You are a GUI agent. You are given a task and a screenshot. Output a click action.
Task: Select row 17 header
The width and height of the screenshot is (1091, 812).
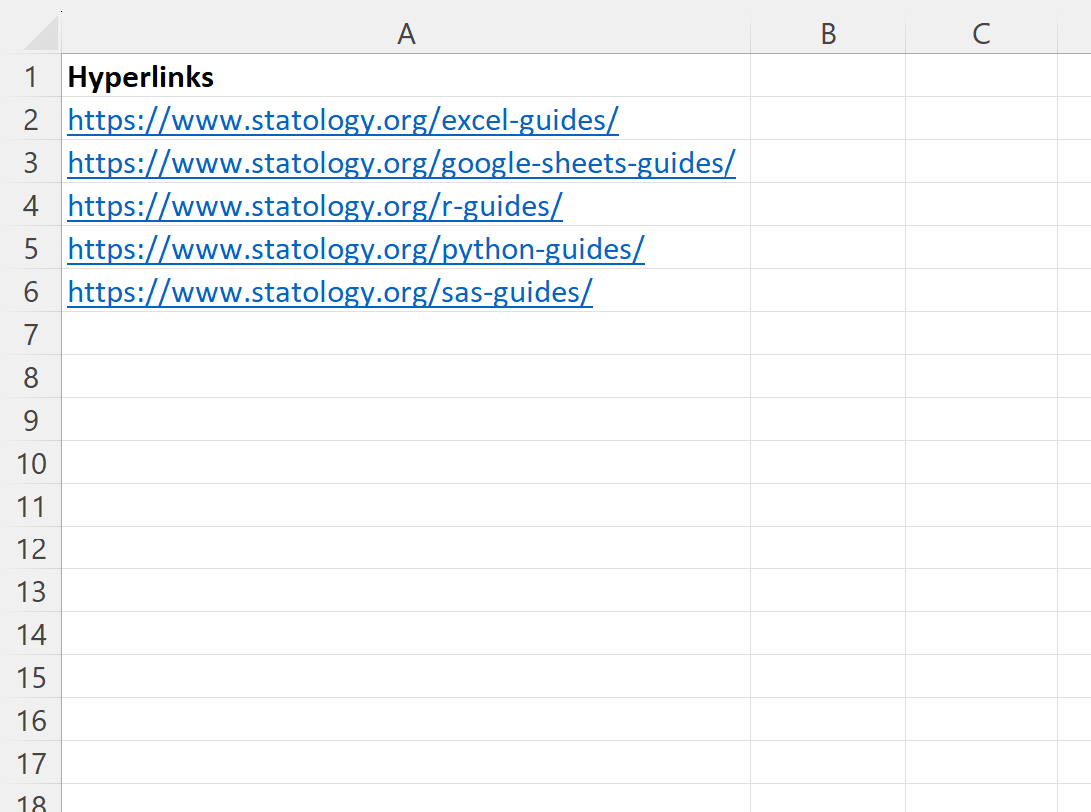31,763
